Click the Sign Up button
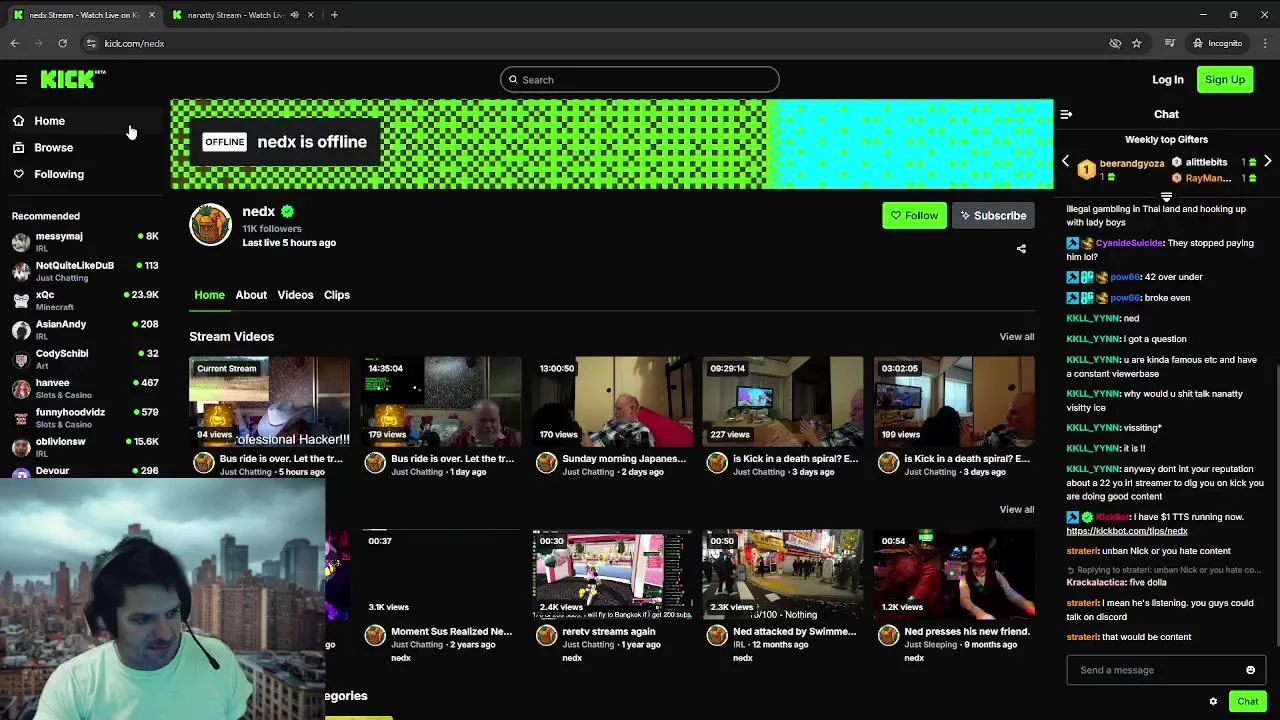This screenshot has width=1280, height=720. (x=1225, y=80)
